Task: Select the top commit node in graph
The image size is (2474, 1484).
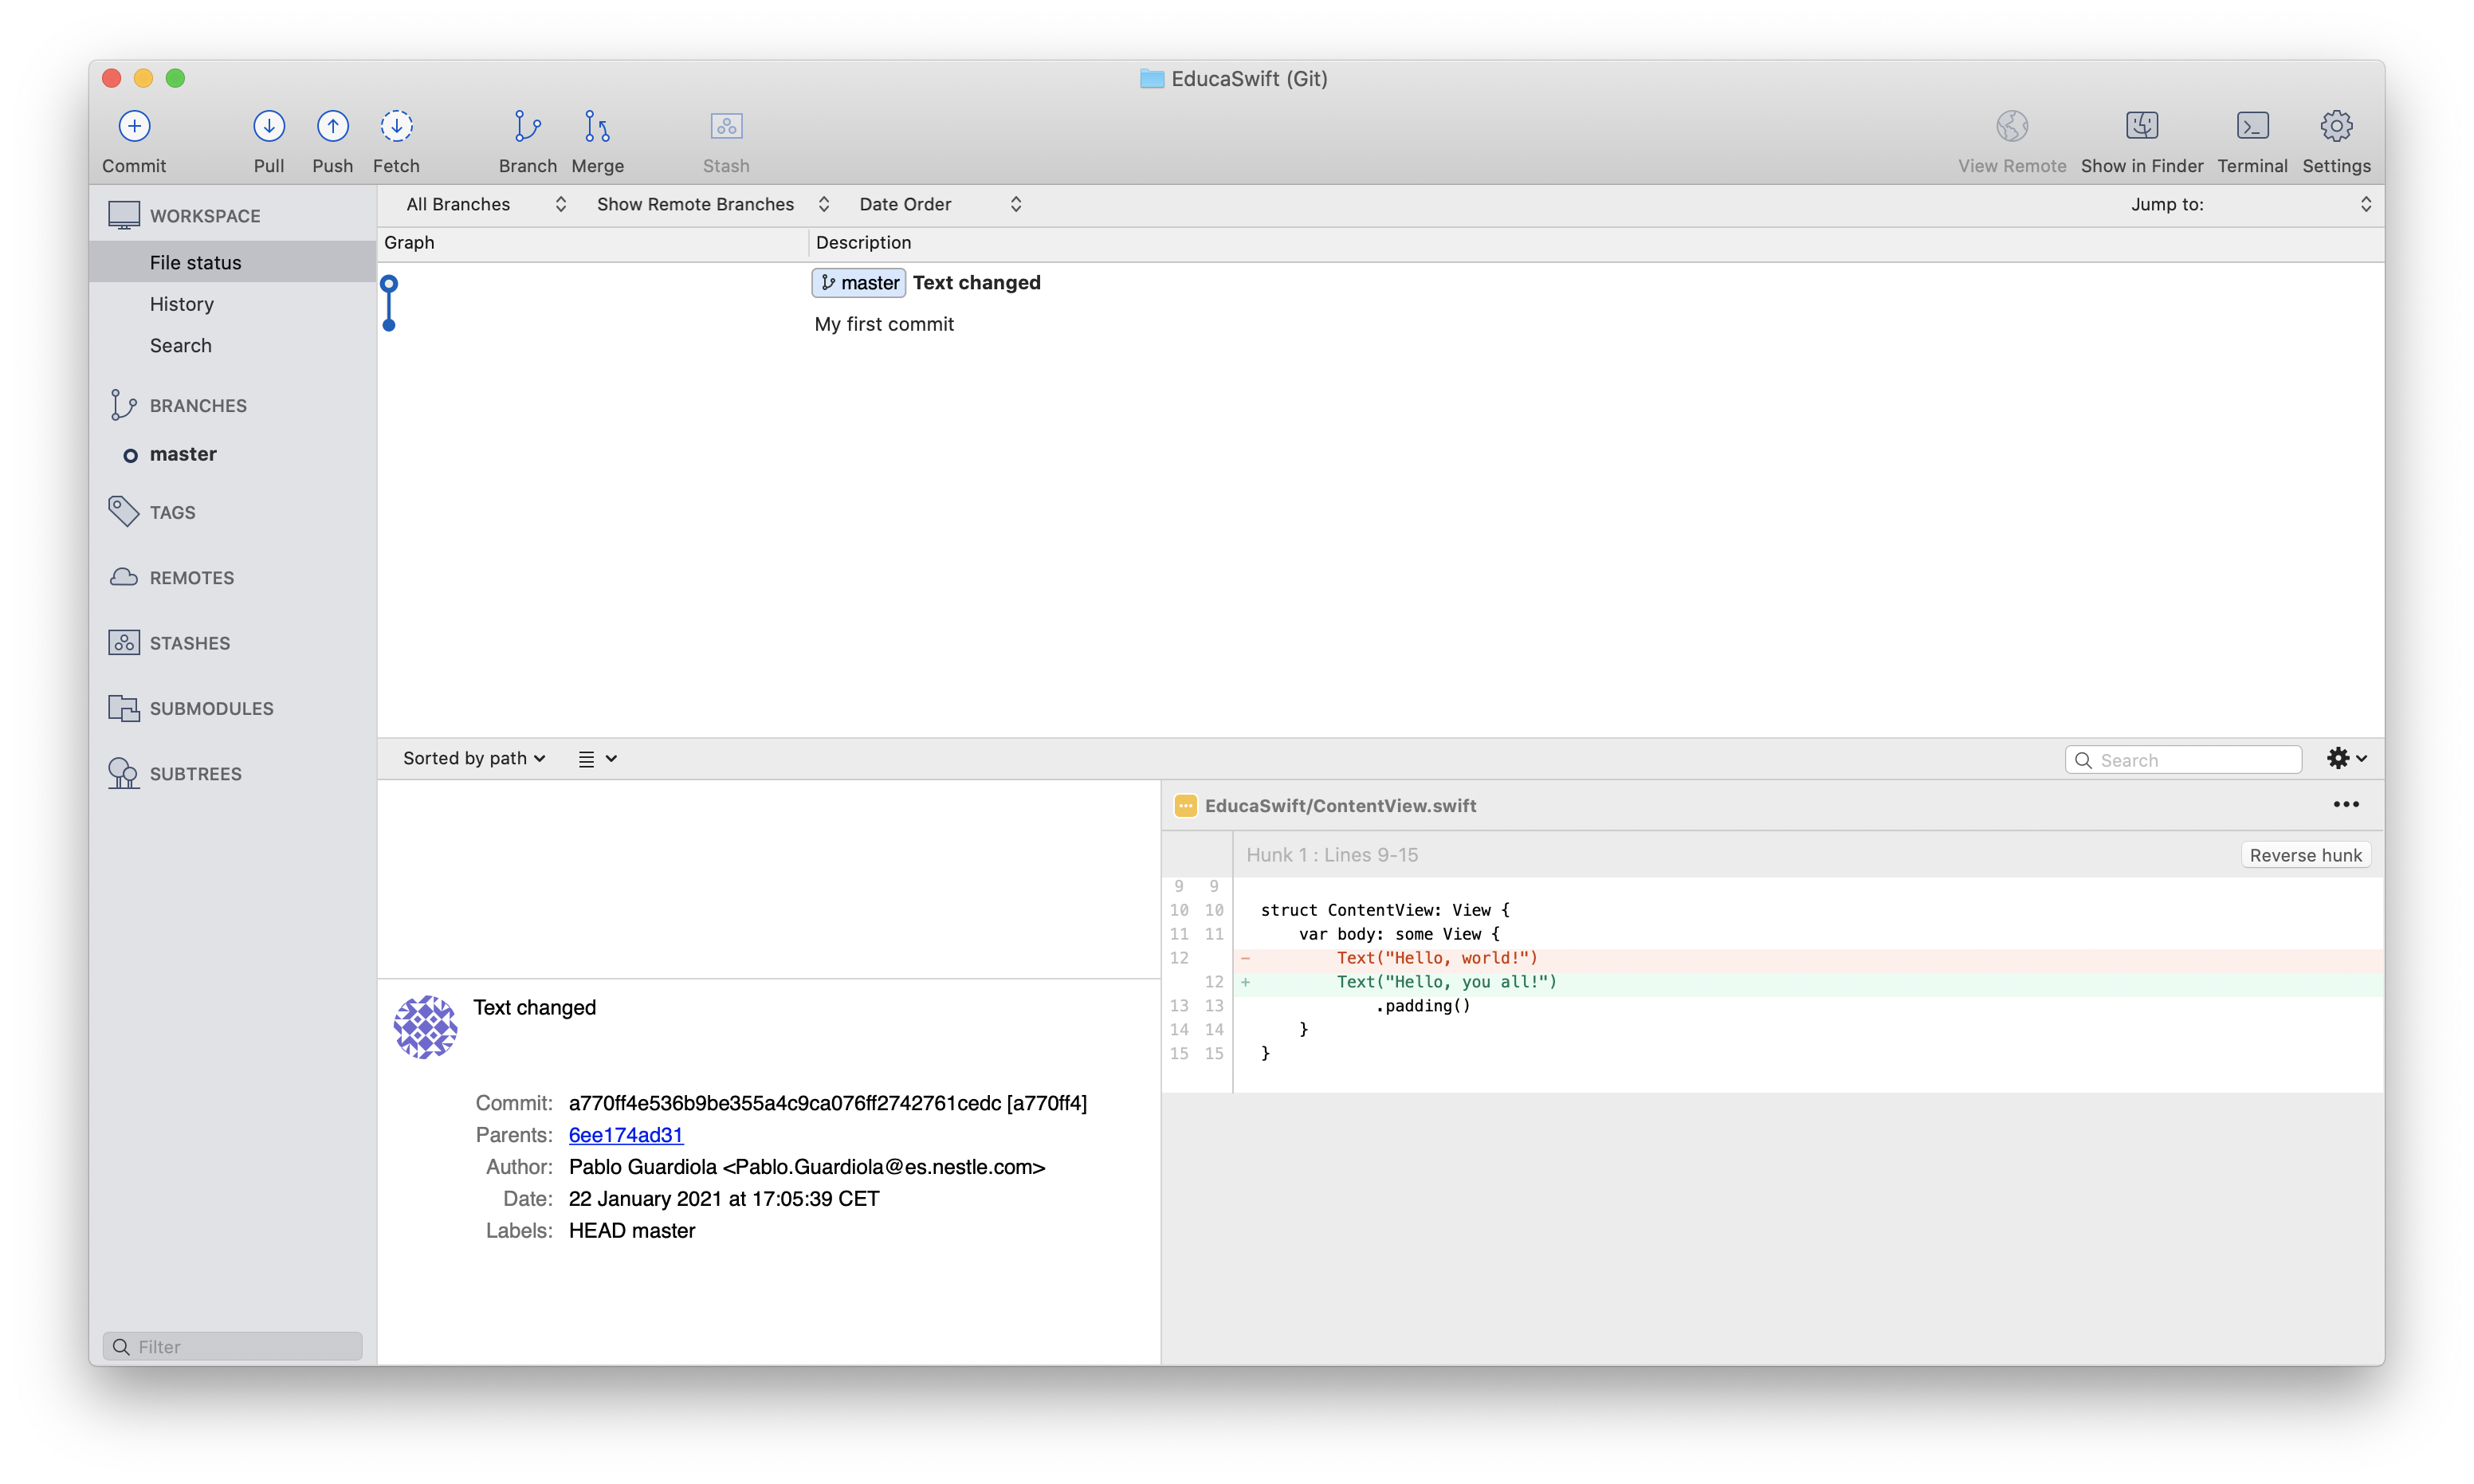Action: pos(389,283)
